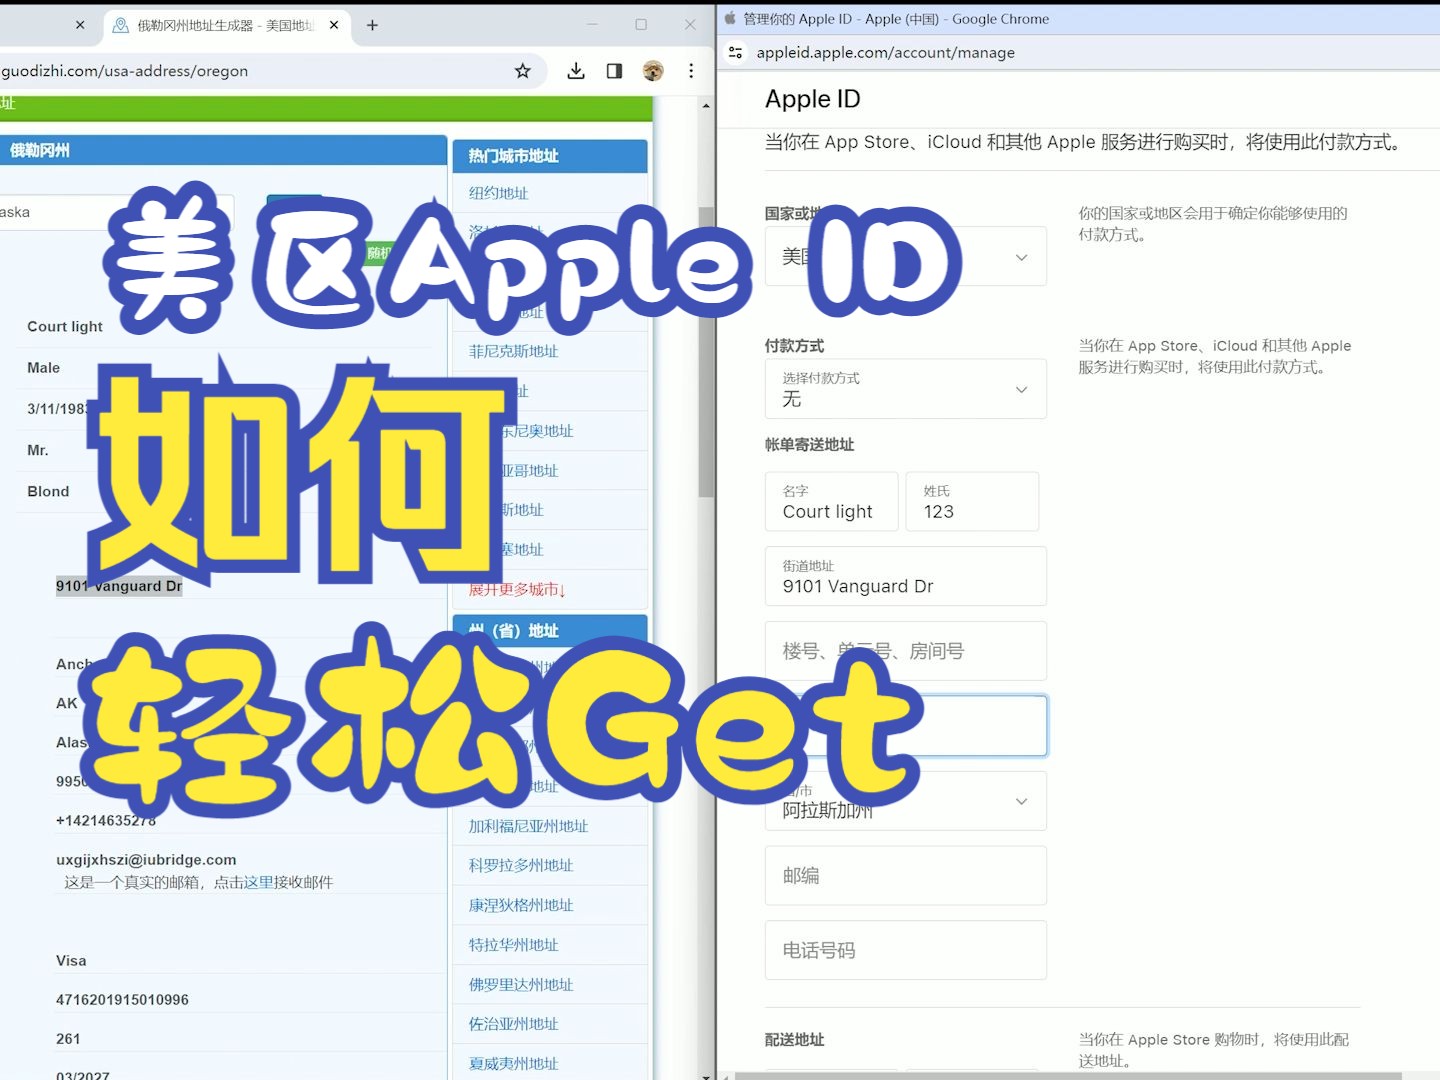Viewport: 1440px width, 1080px height.
Task: Open Chrome downloads icon
Action: coord(576,71)
